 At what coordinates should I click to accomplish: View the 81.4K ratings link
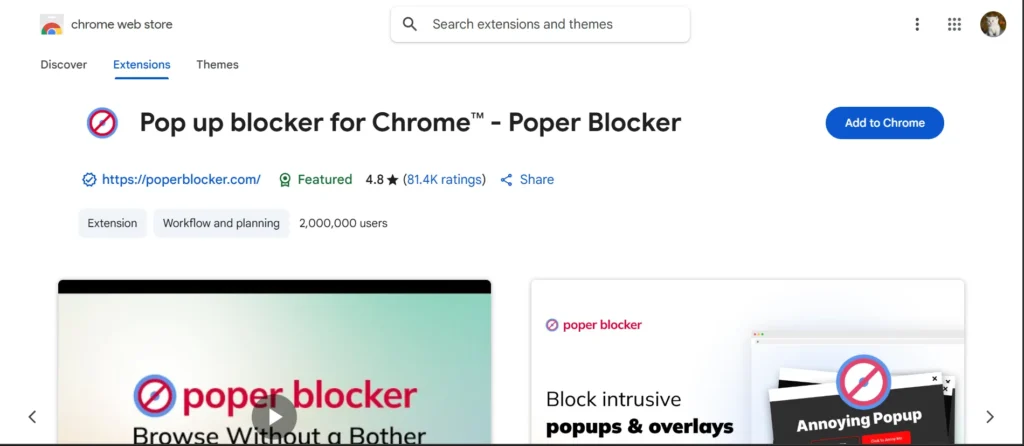(x=444, y=180)
